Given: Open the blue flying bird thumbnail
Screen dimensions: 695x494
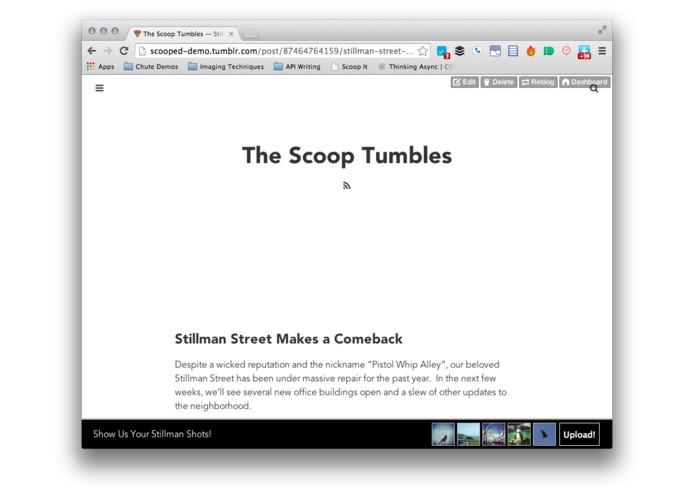Looking at the screenshot, I should (544, 434).
